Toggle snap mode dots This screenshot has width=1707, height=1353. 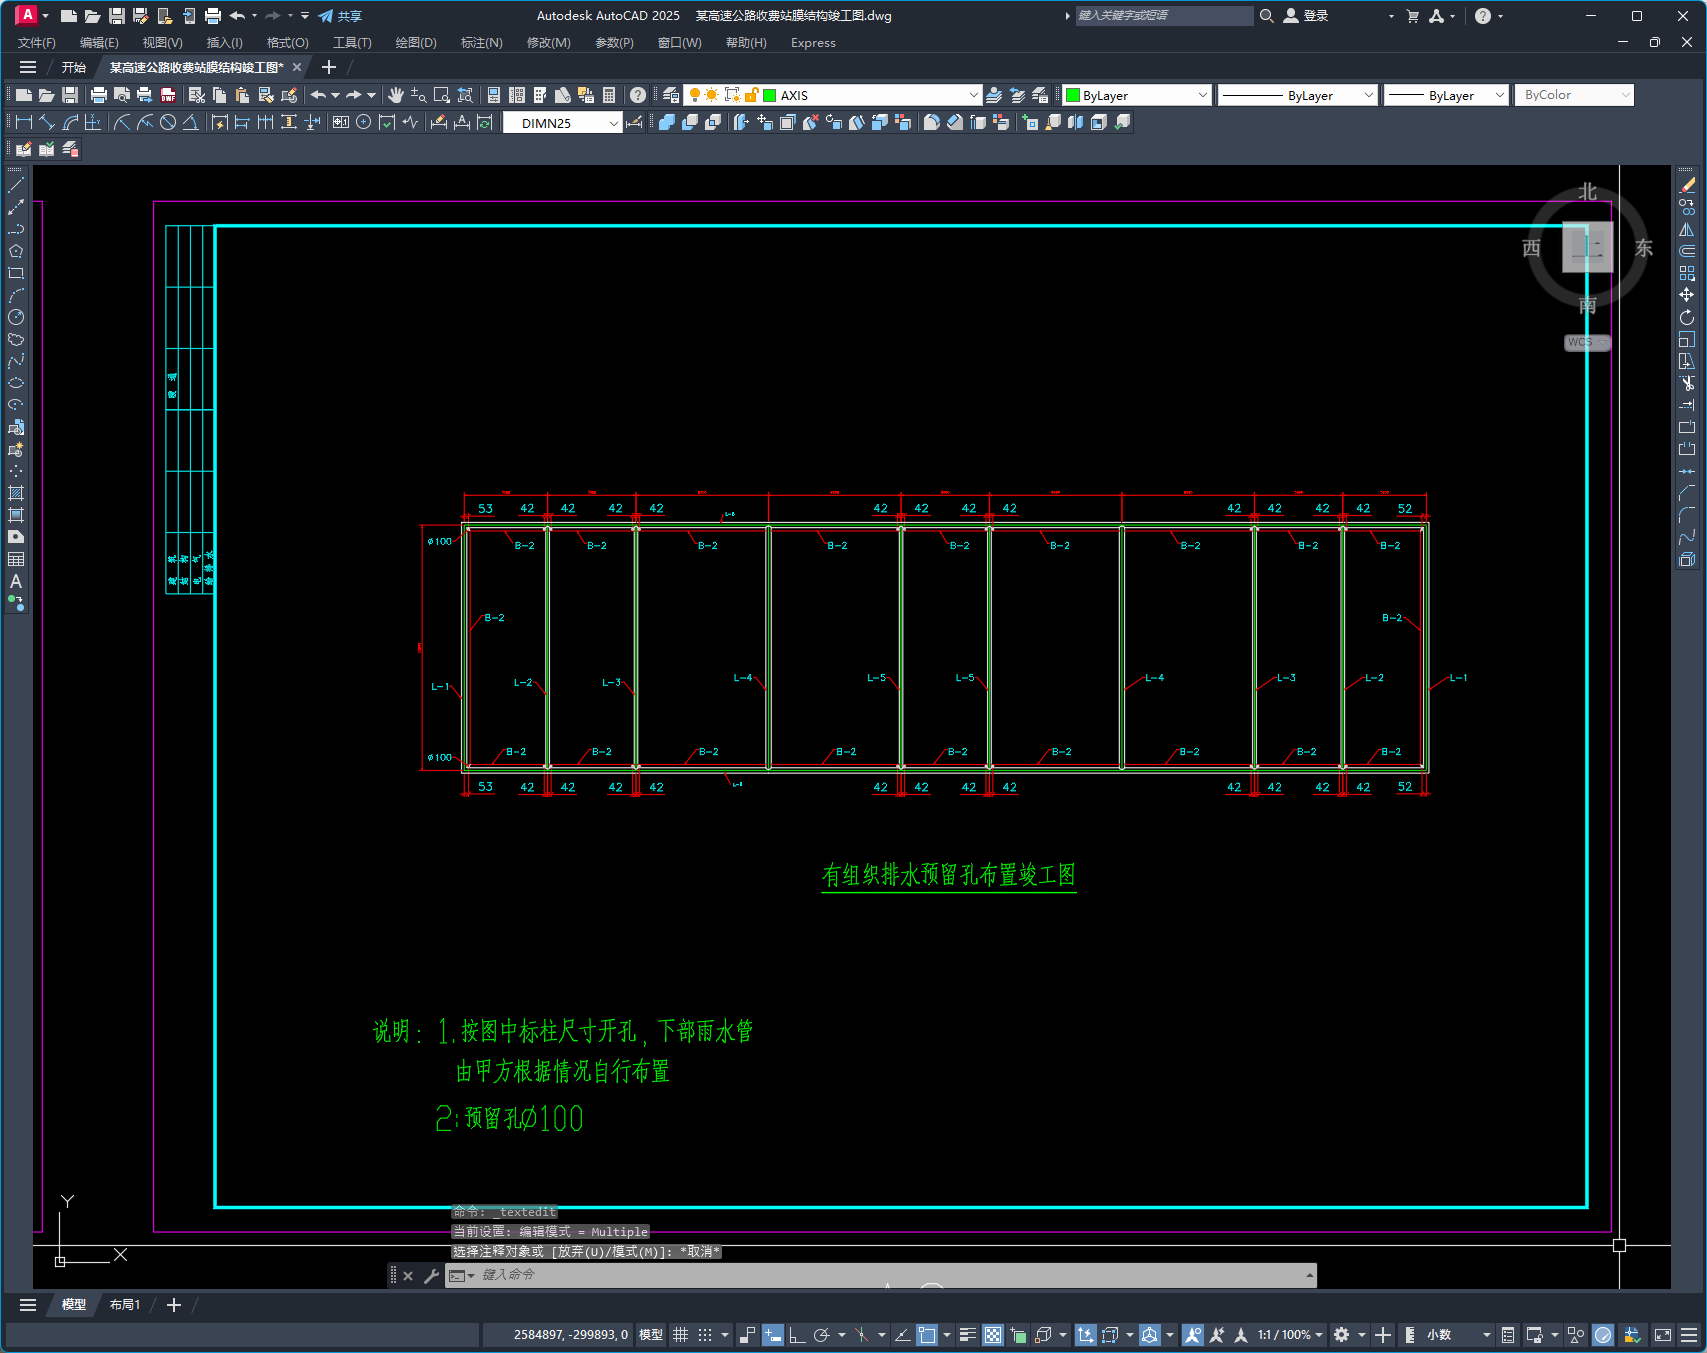pos(705,1335)
